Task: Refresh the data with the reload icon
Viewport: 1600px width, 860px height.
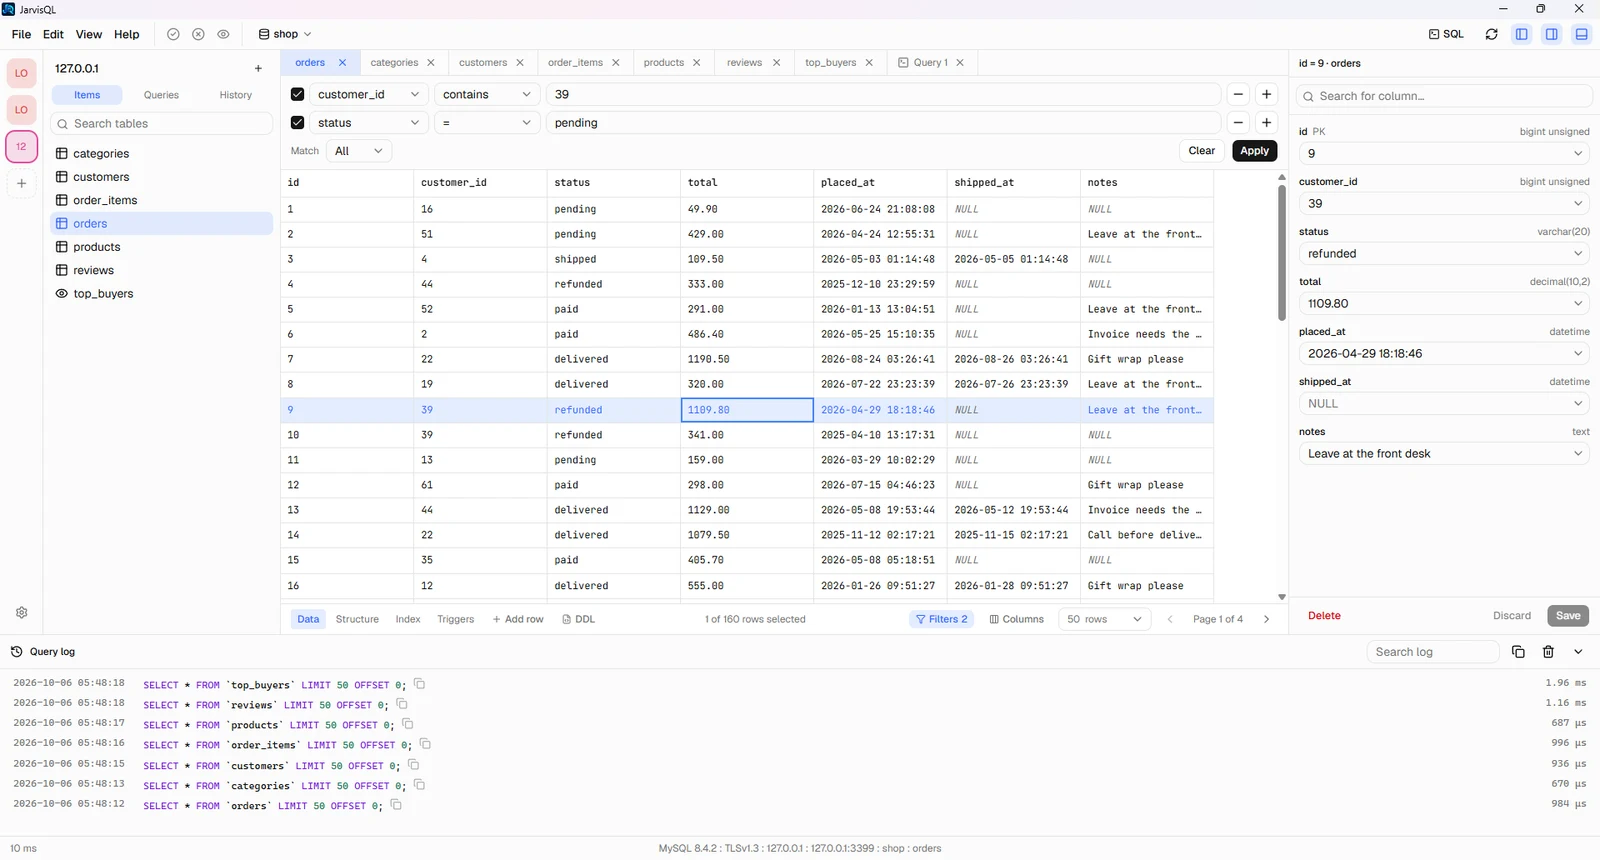Action: coord(1491,34)
